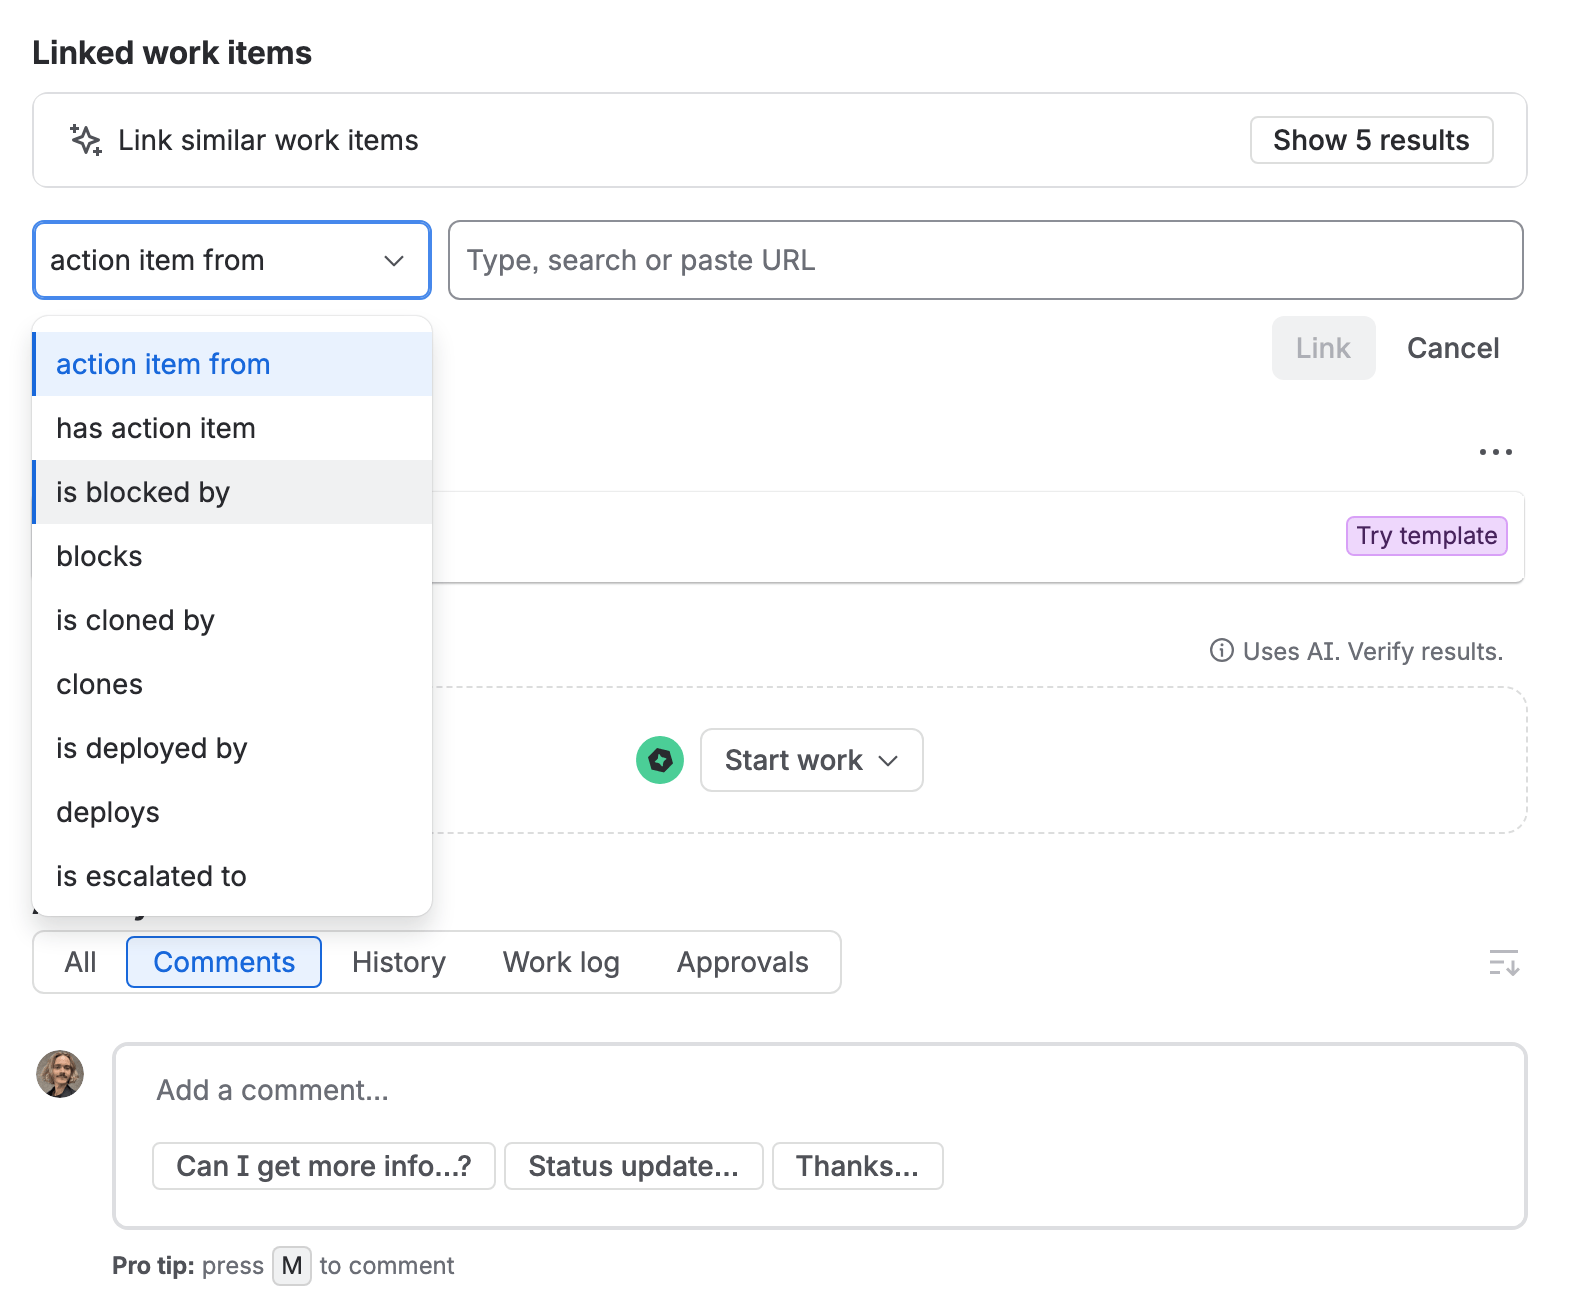
Task: Switch to the All activity tab
Action: [80, 962]
